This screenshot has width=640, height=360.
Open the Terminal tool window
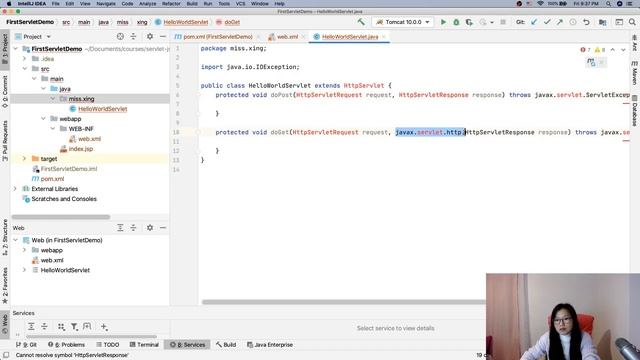pos(144,345)
